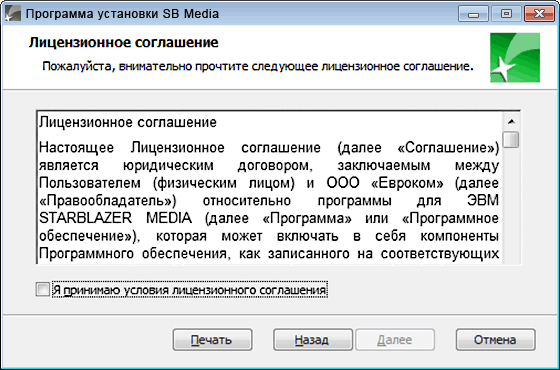Click the heading Лицензионное соглашение
The image size is (560, 370).
[124, 42]
